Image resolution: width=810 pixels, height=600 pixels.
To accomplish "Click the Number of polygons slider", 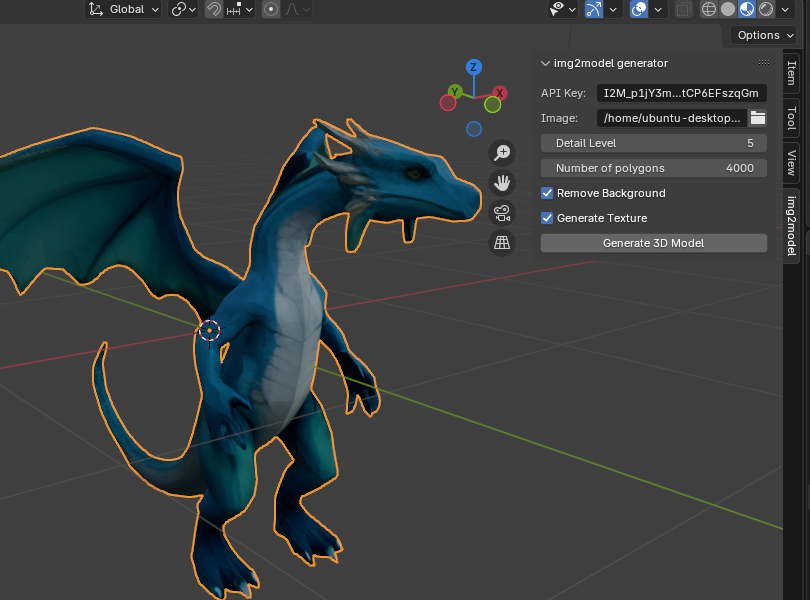I will click(x=653, y=168).
